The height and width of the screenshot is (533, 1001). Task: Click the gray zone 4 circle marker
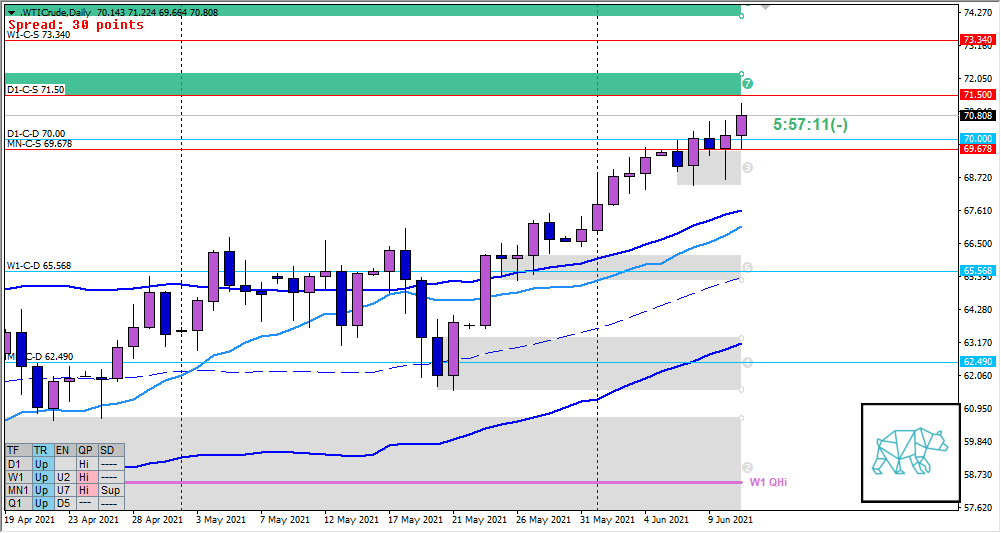pyautogui.click(x=747, y=362)
